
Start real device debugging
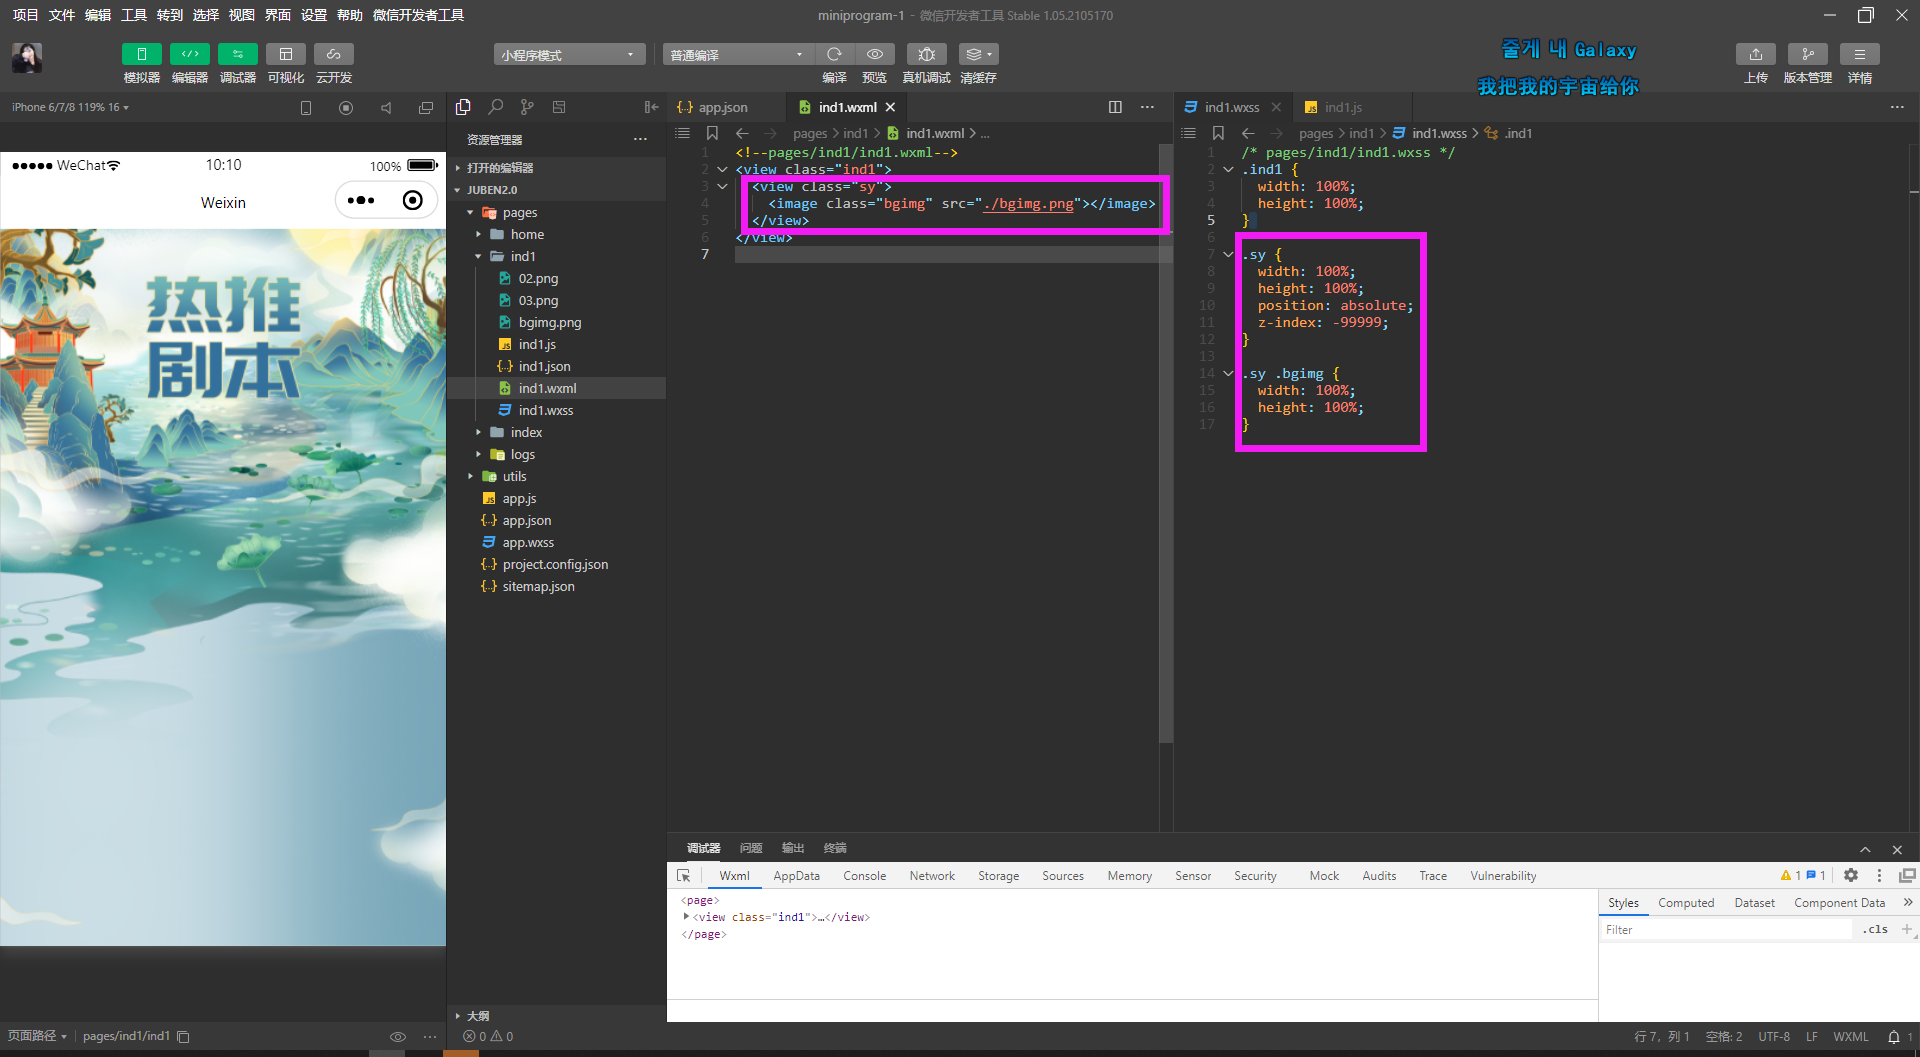pos(926,54)
